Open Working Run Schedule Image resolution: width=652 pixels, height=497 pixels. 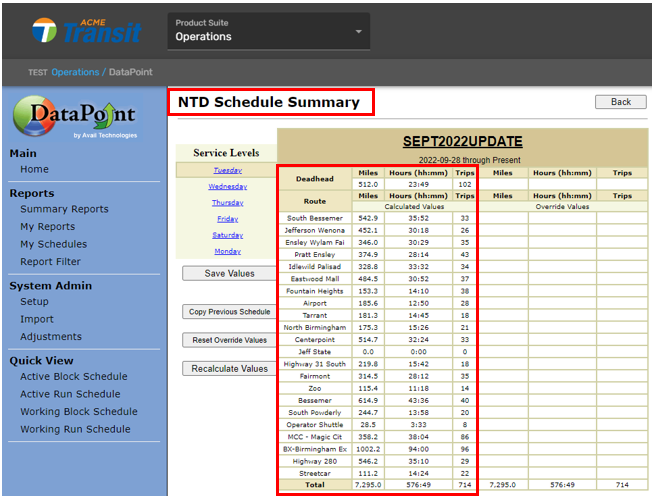tap(75, 429)
